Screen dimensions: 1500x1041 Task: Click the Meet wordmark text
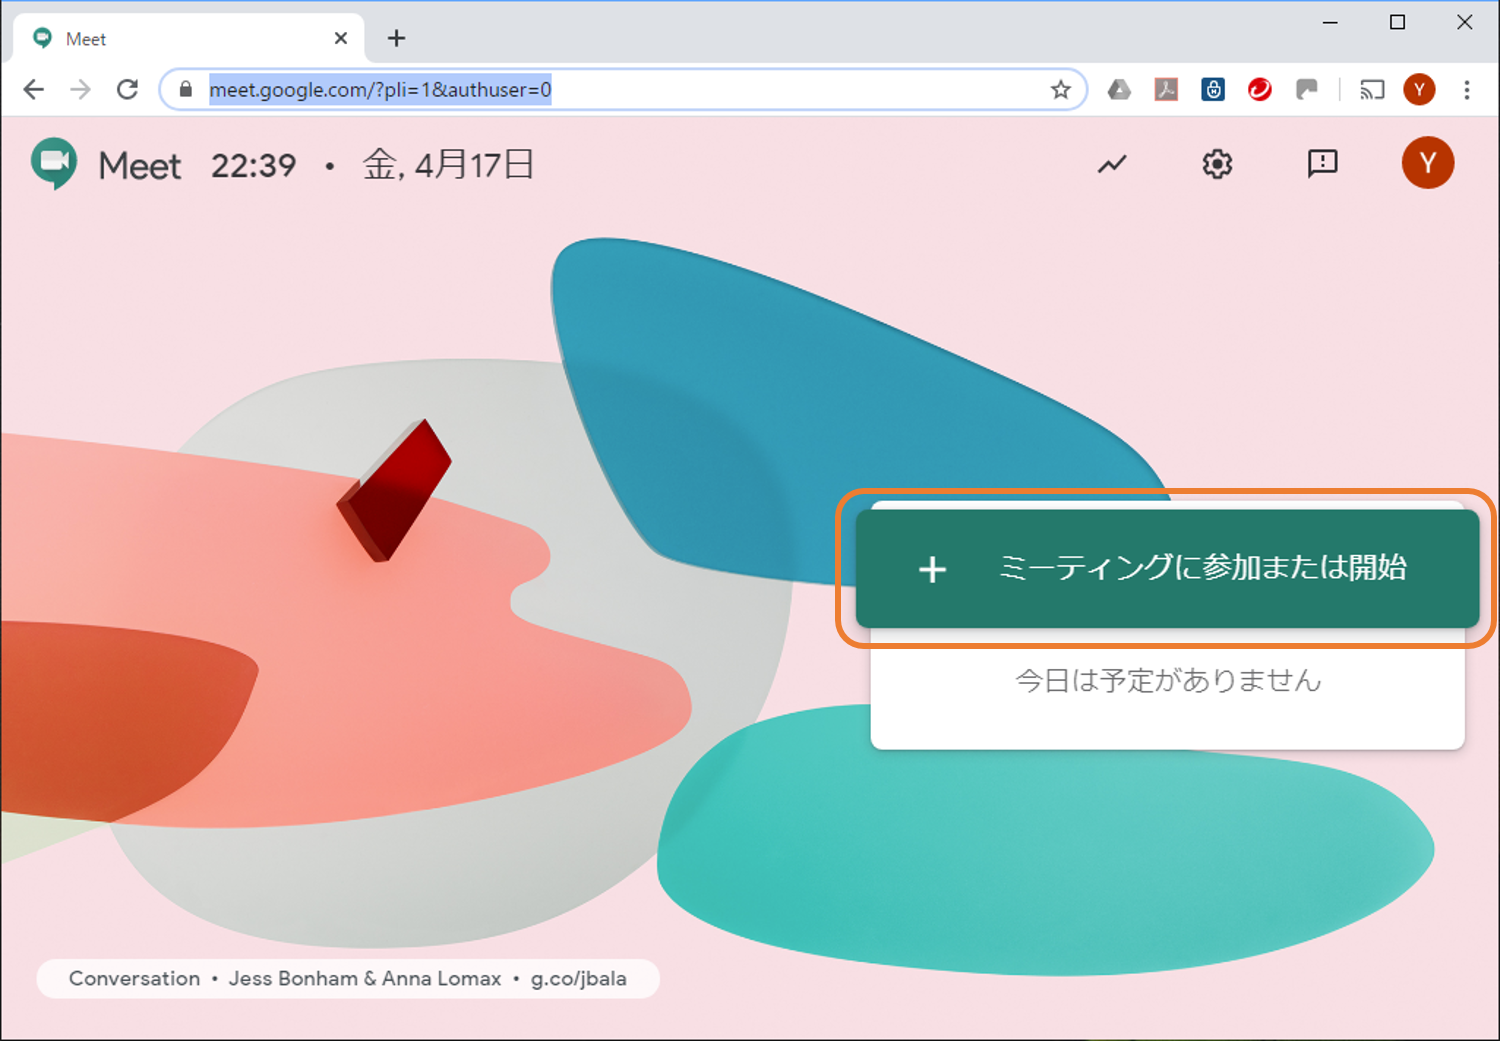click(x=140, y=165)
